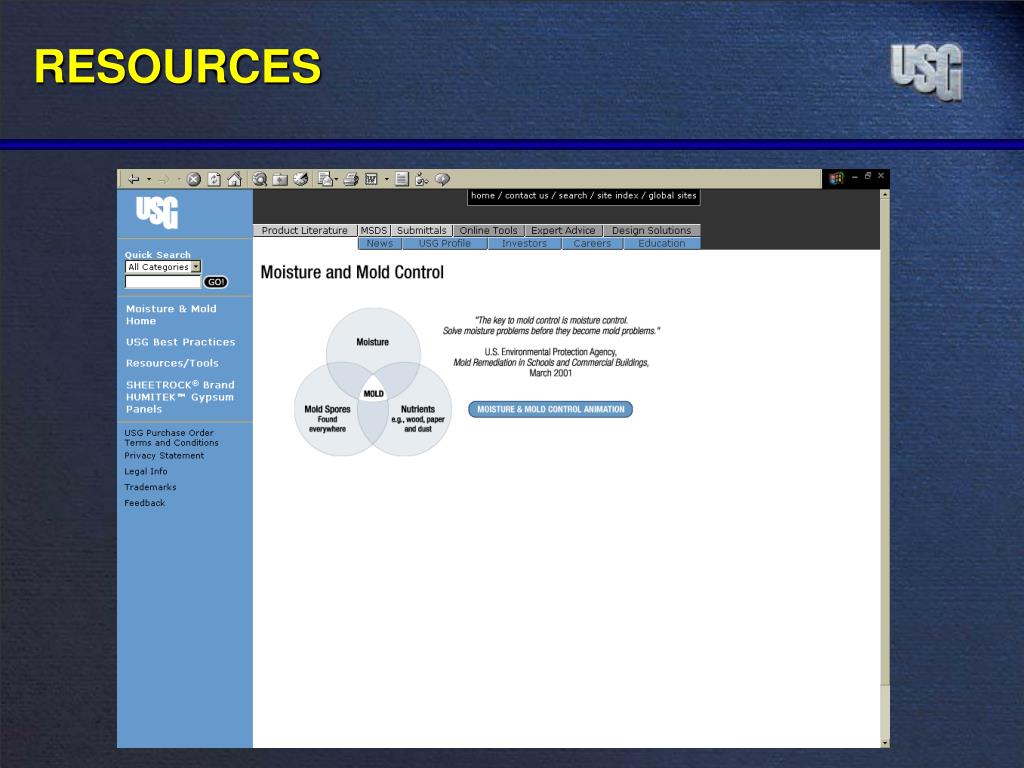Open USG Purchase Order Terms and Conditions

tap(171, 438)
